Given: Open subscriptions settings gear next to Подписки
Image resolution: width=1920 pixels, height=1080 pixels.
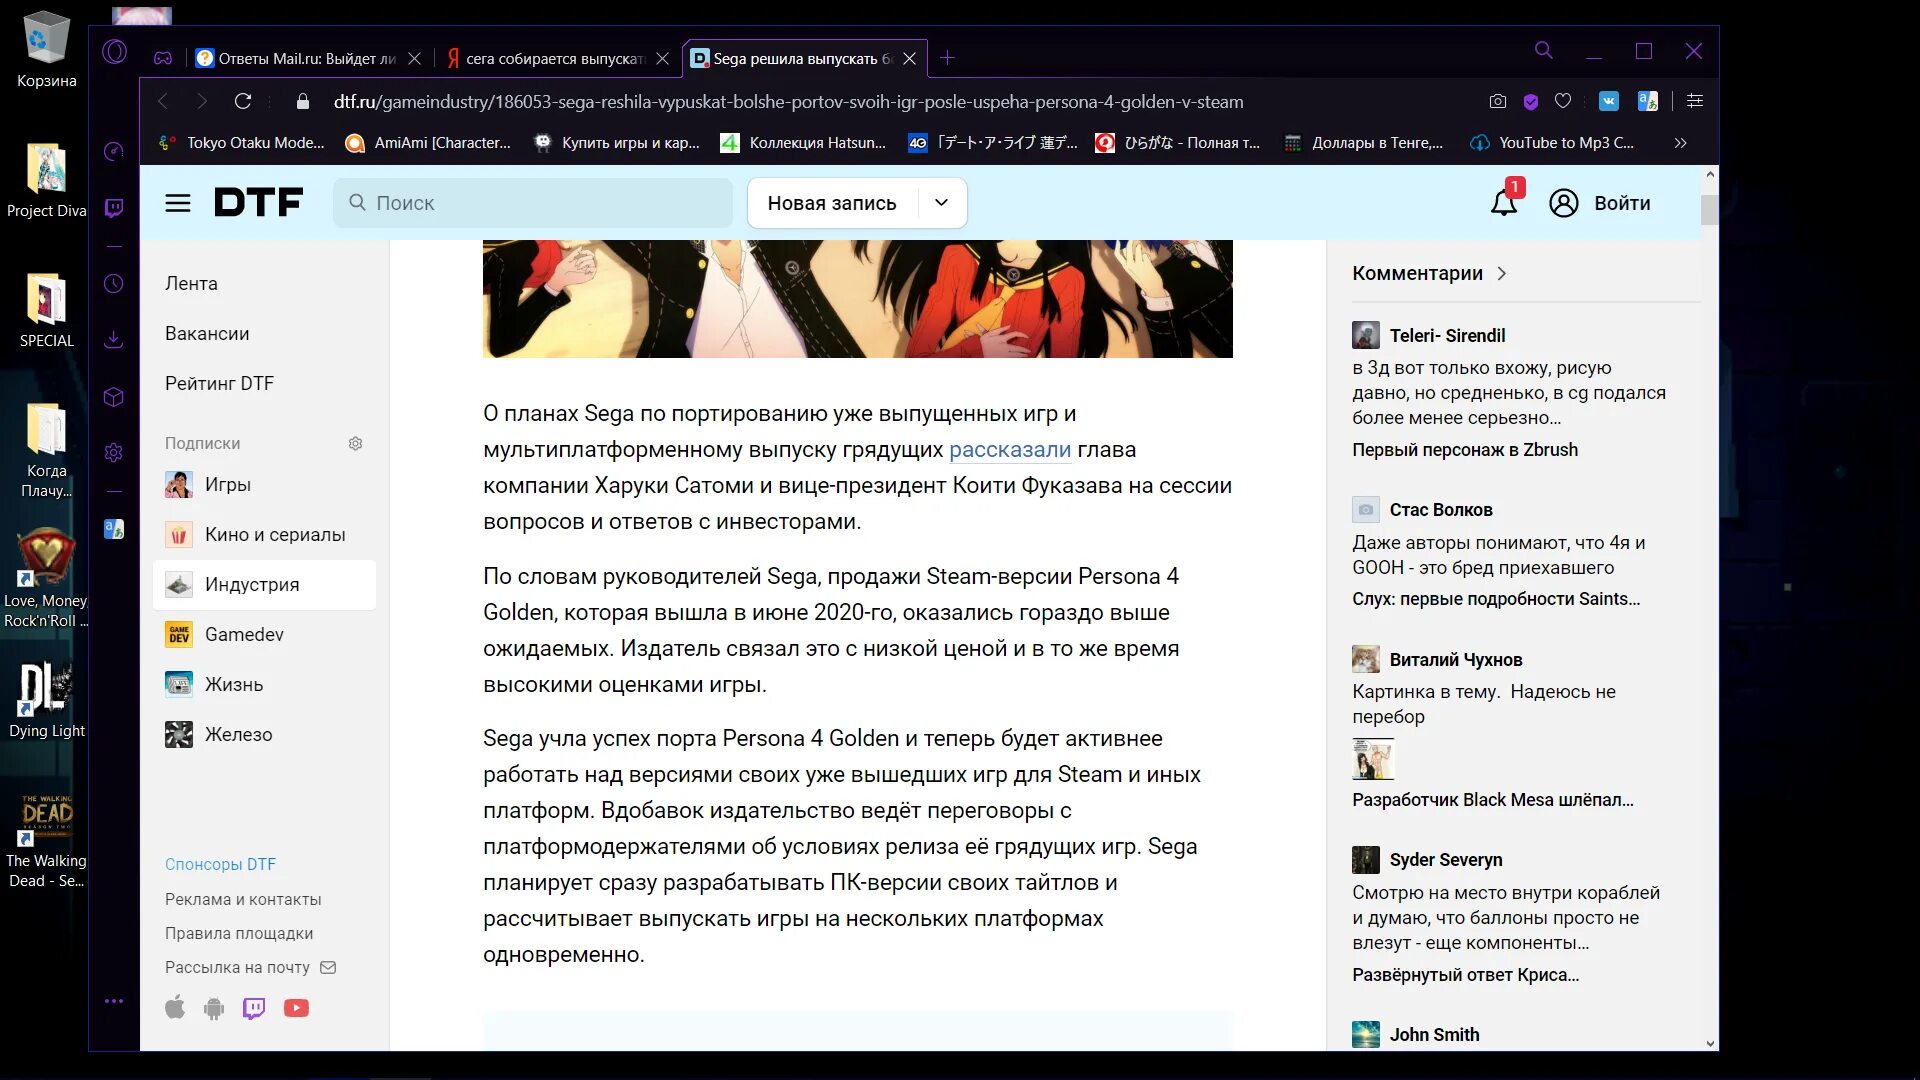Looking at the screenshot, I should coord(355,443).
